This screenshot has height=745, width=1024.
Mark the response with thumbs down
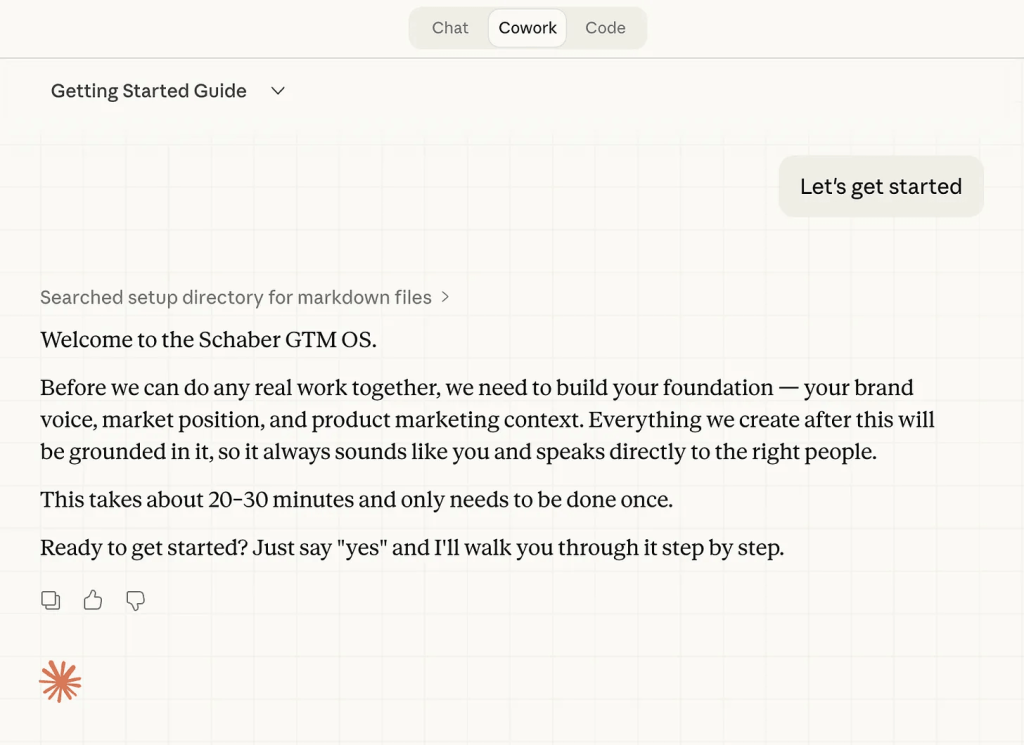[x=135, y=600]
